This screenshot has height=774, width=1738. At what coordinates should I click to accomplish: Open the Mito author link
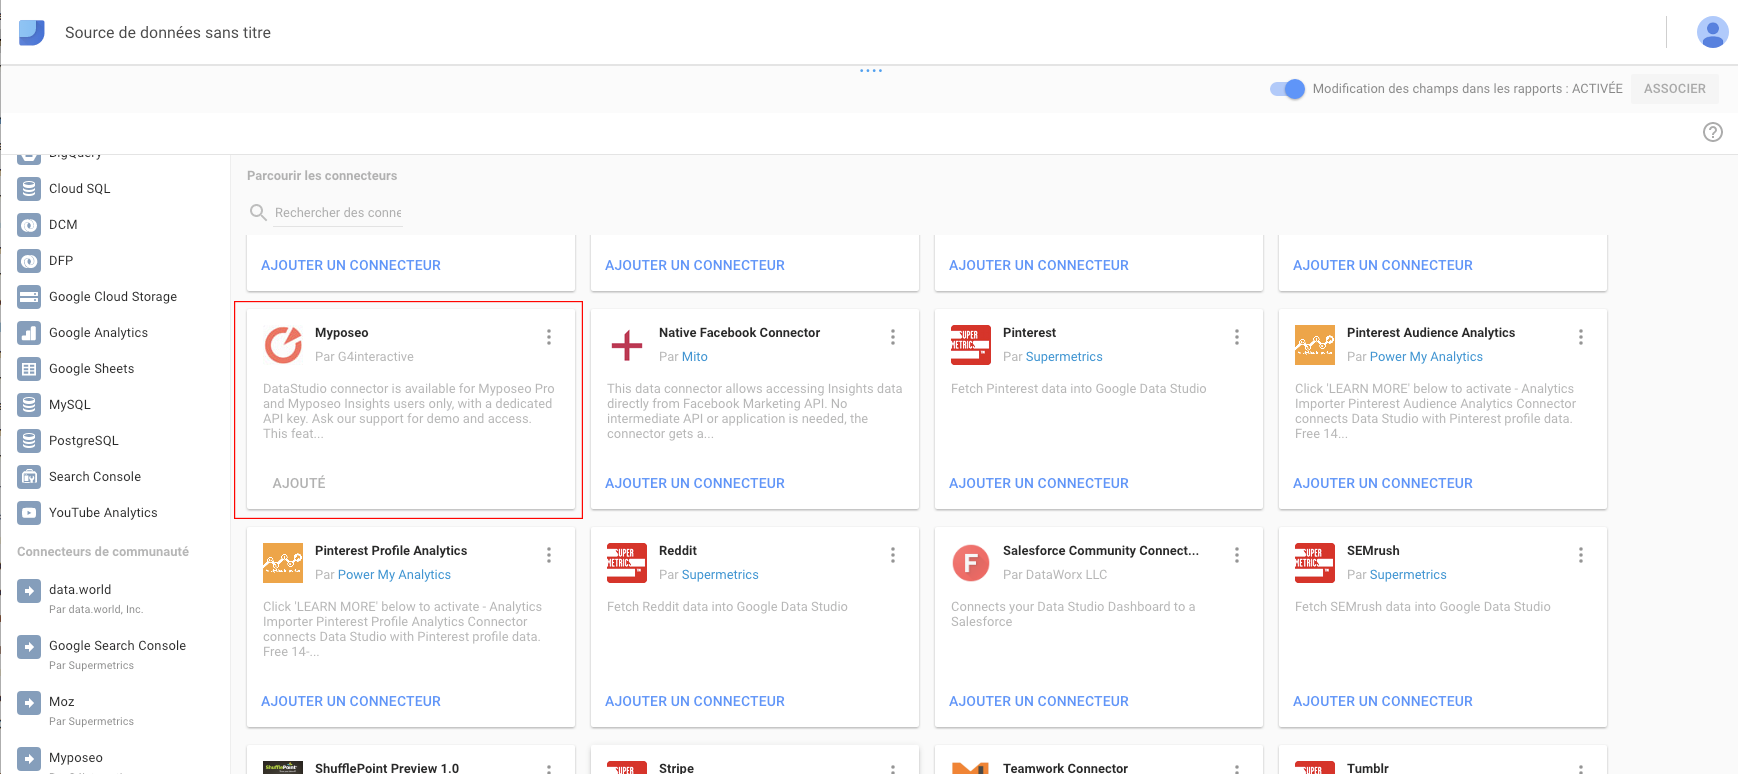[x=695, y=357]
